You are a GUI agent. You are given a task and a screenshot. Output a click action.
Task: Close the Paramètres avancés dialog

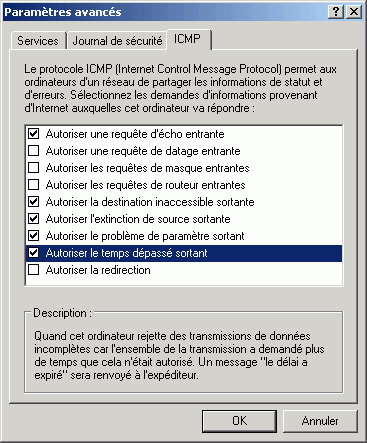click(x=353, y=12)
